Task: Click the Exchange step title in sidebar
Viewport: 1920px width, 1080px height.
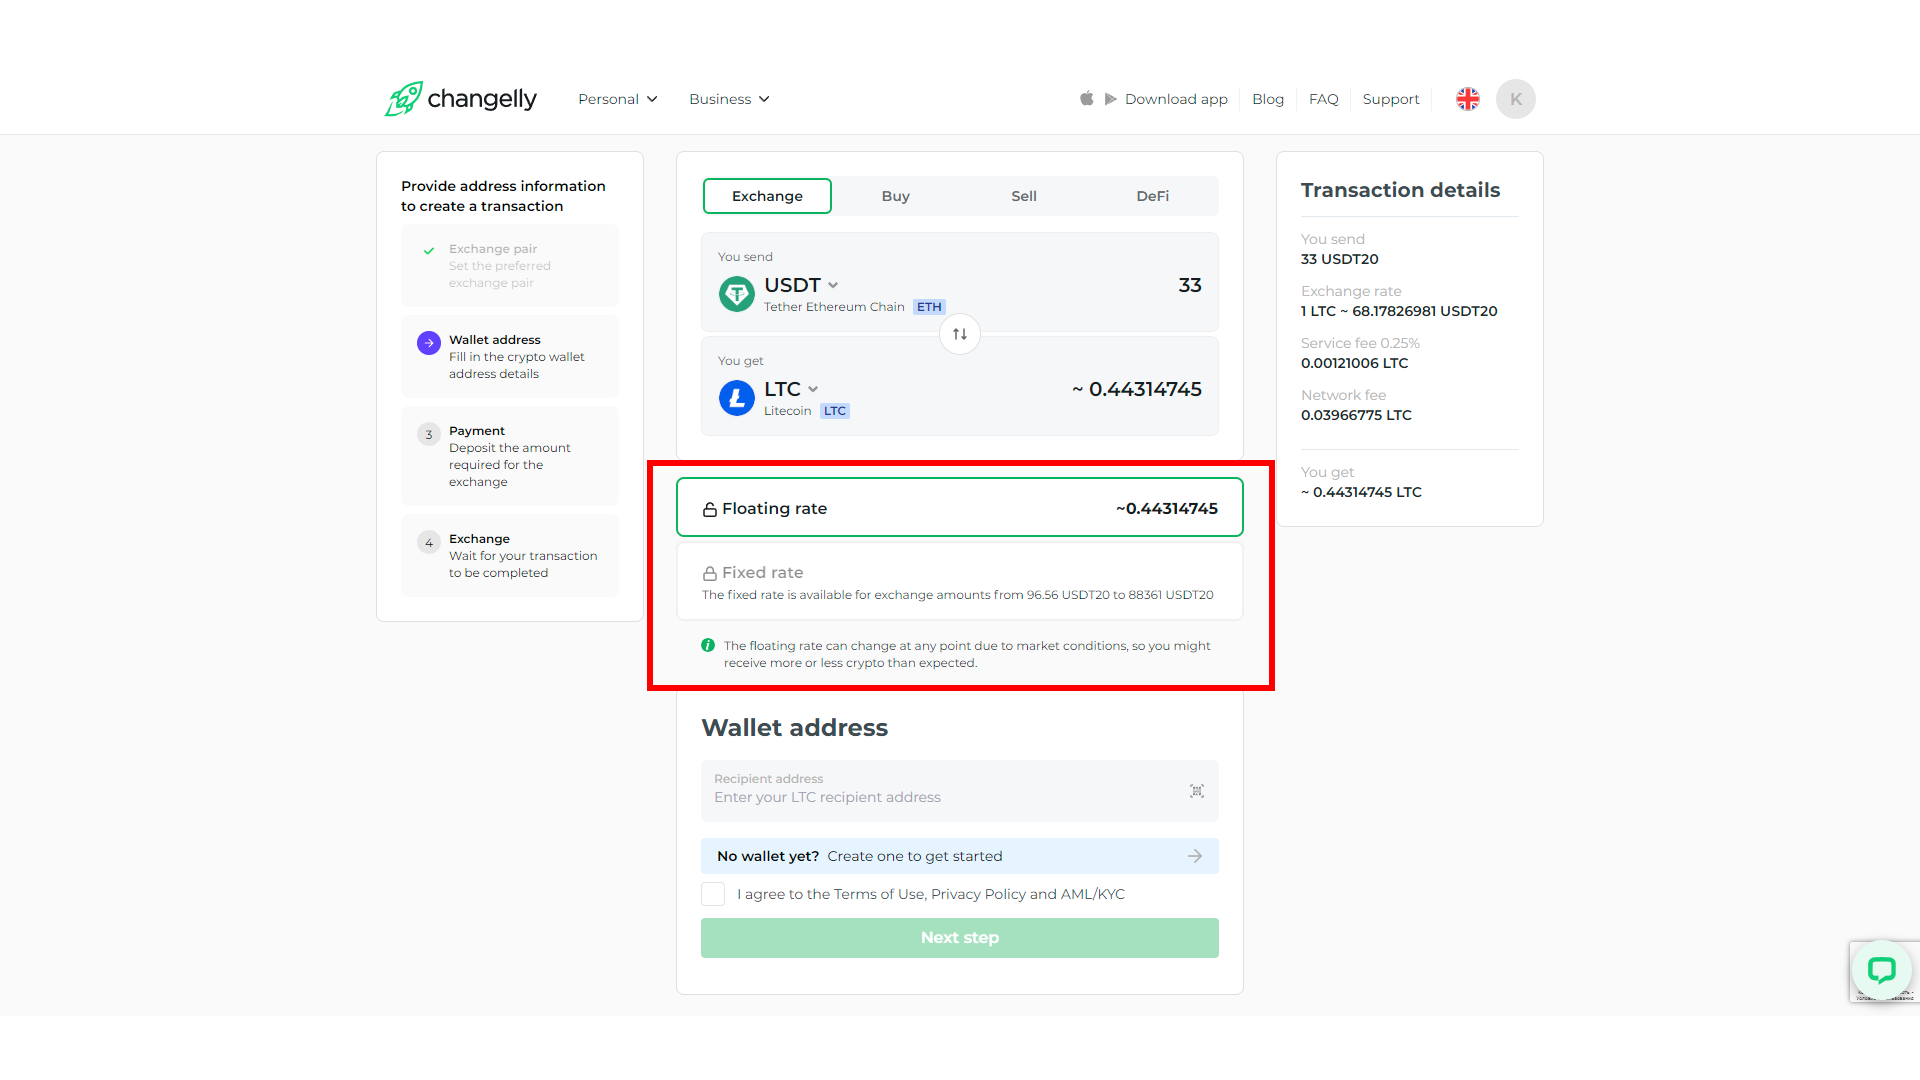Action: point(479,539)
